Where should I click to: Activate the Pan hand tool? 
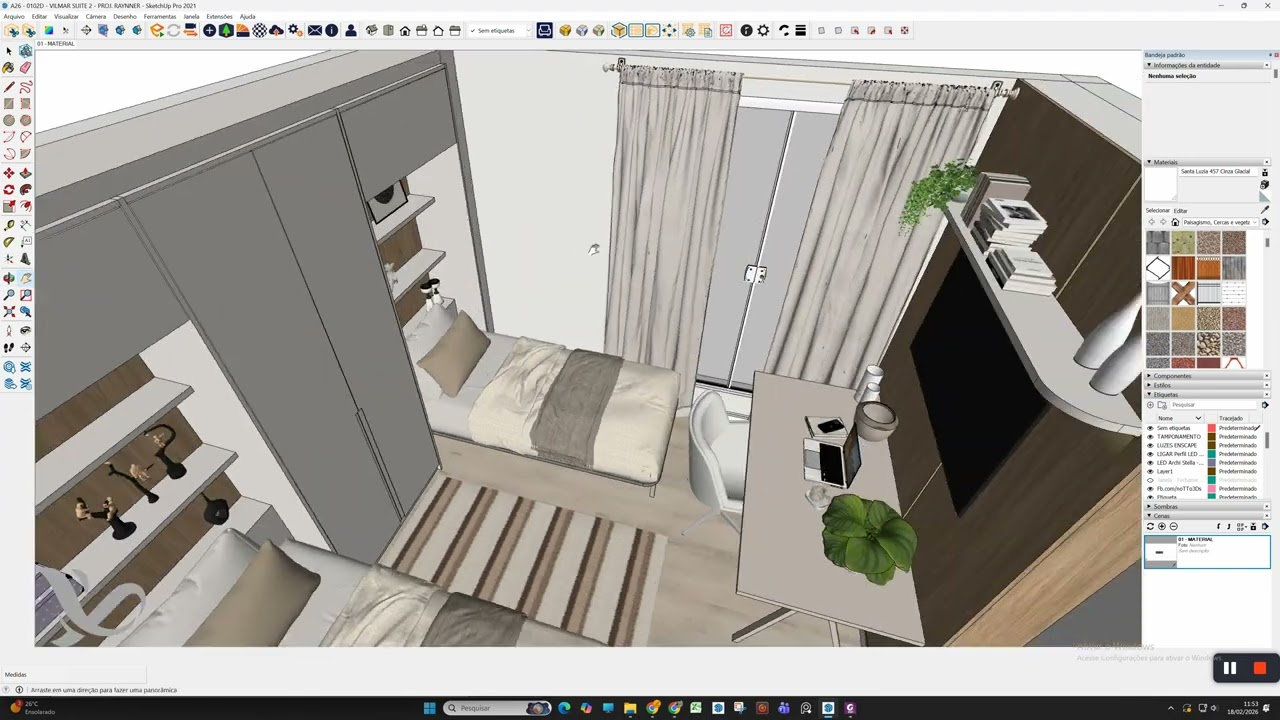[x=25, y=278]
